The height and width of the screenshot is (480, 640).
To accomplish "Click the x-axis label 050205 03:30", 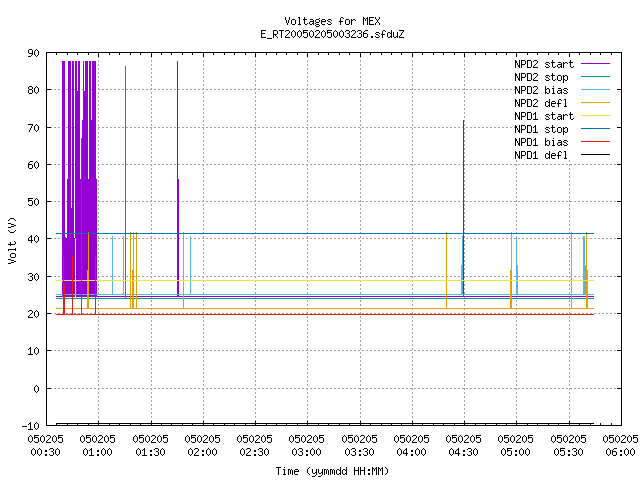I will (x=360, y=446).
